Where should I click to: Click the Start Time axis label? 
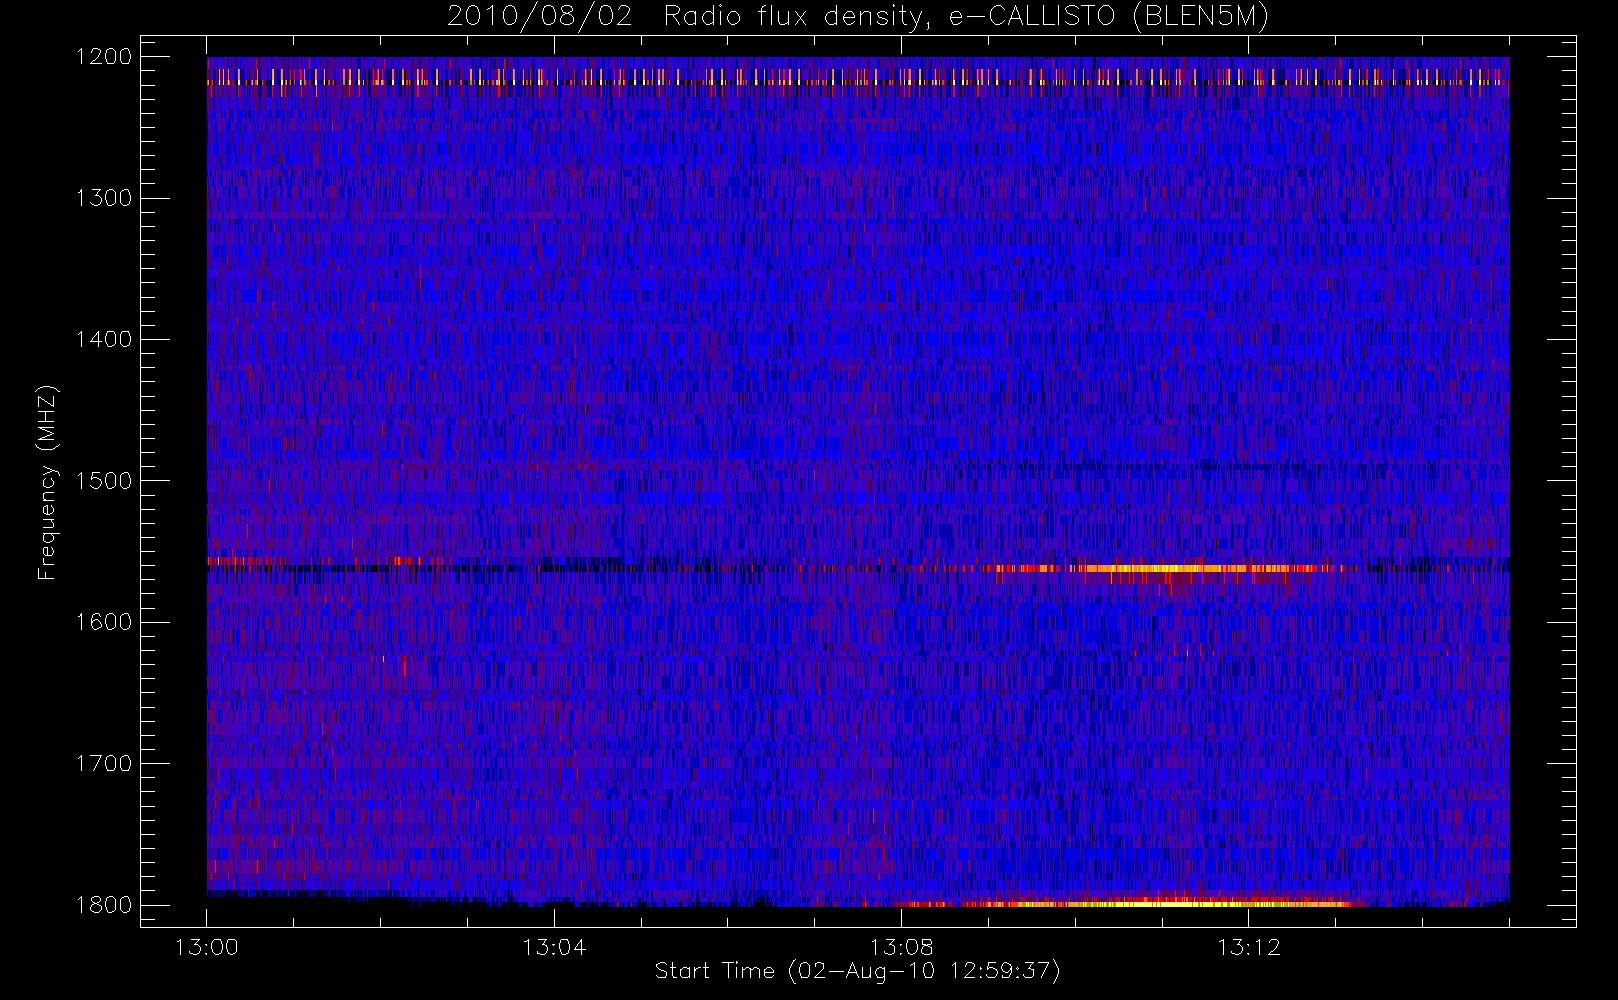pyautogui.click(x=857, y=971)
